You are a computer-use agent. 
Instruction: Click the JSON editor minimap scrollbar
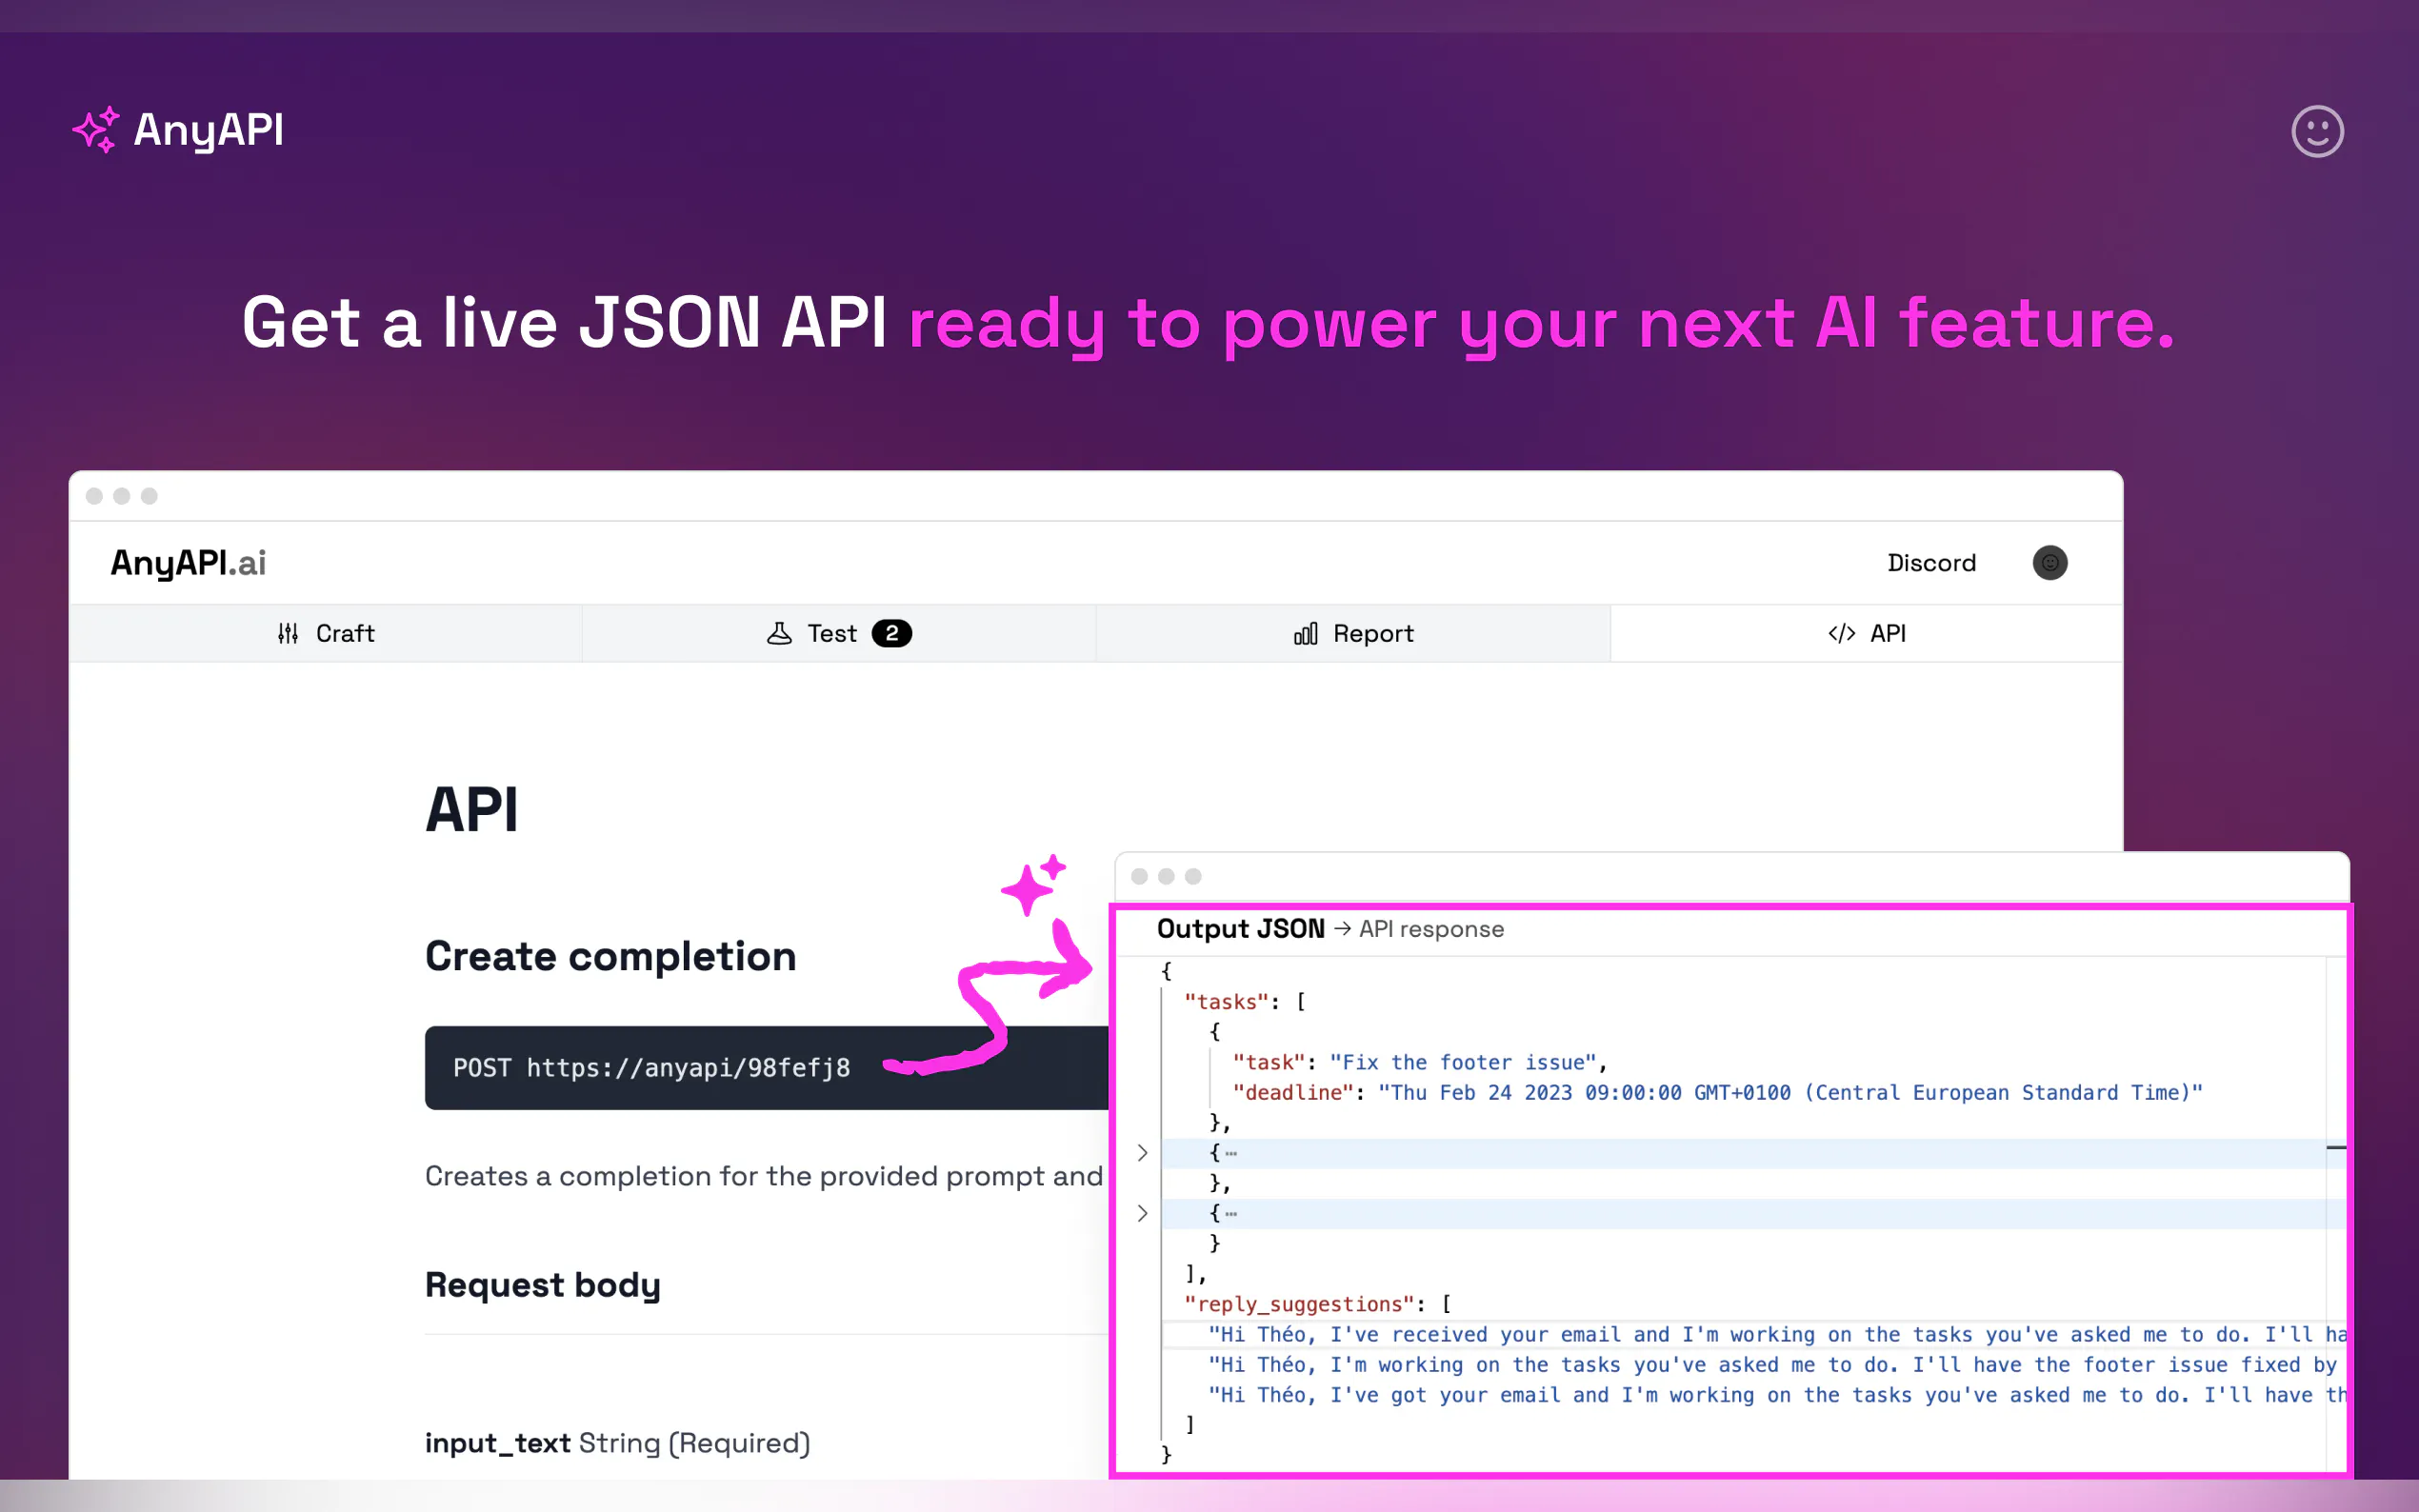pyautogui.click(x=2335, y=1147)
